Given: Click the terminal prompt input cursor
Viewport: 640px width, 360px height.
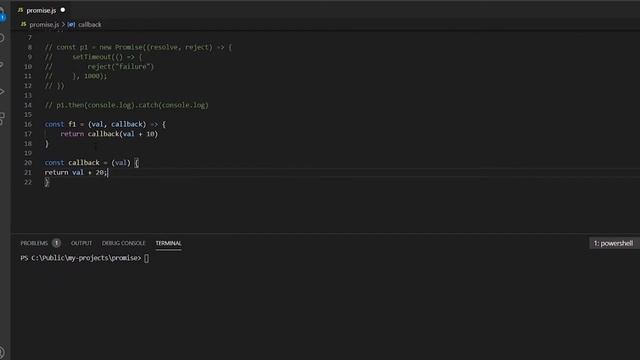Looking at the screenshot, I should pyautogui.click(x=147, y=258).
